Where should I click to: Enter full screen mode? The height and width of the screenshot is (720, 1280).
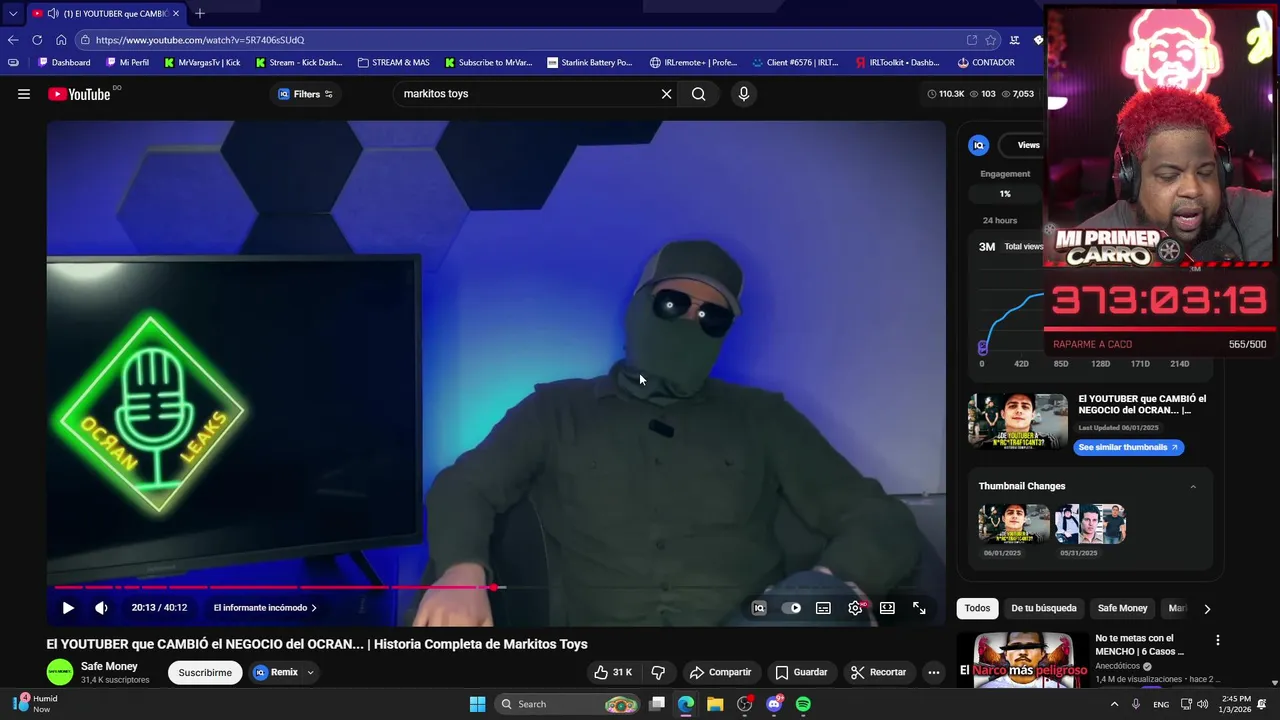[x=919, y=608]
